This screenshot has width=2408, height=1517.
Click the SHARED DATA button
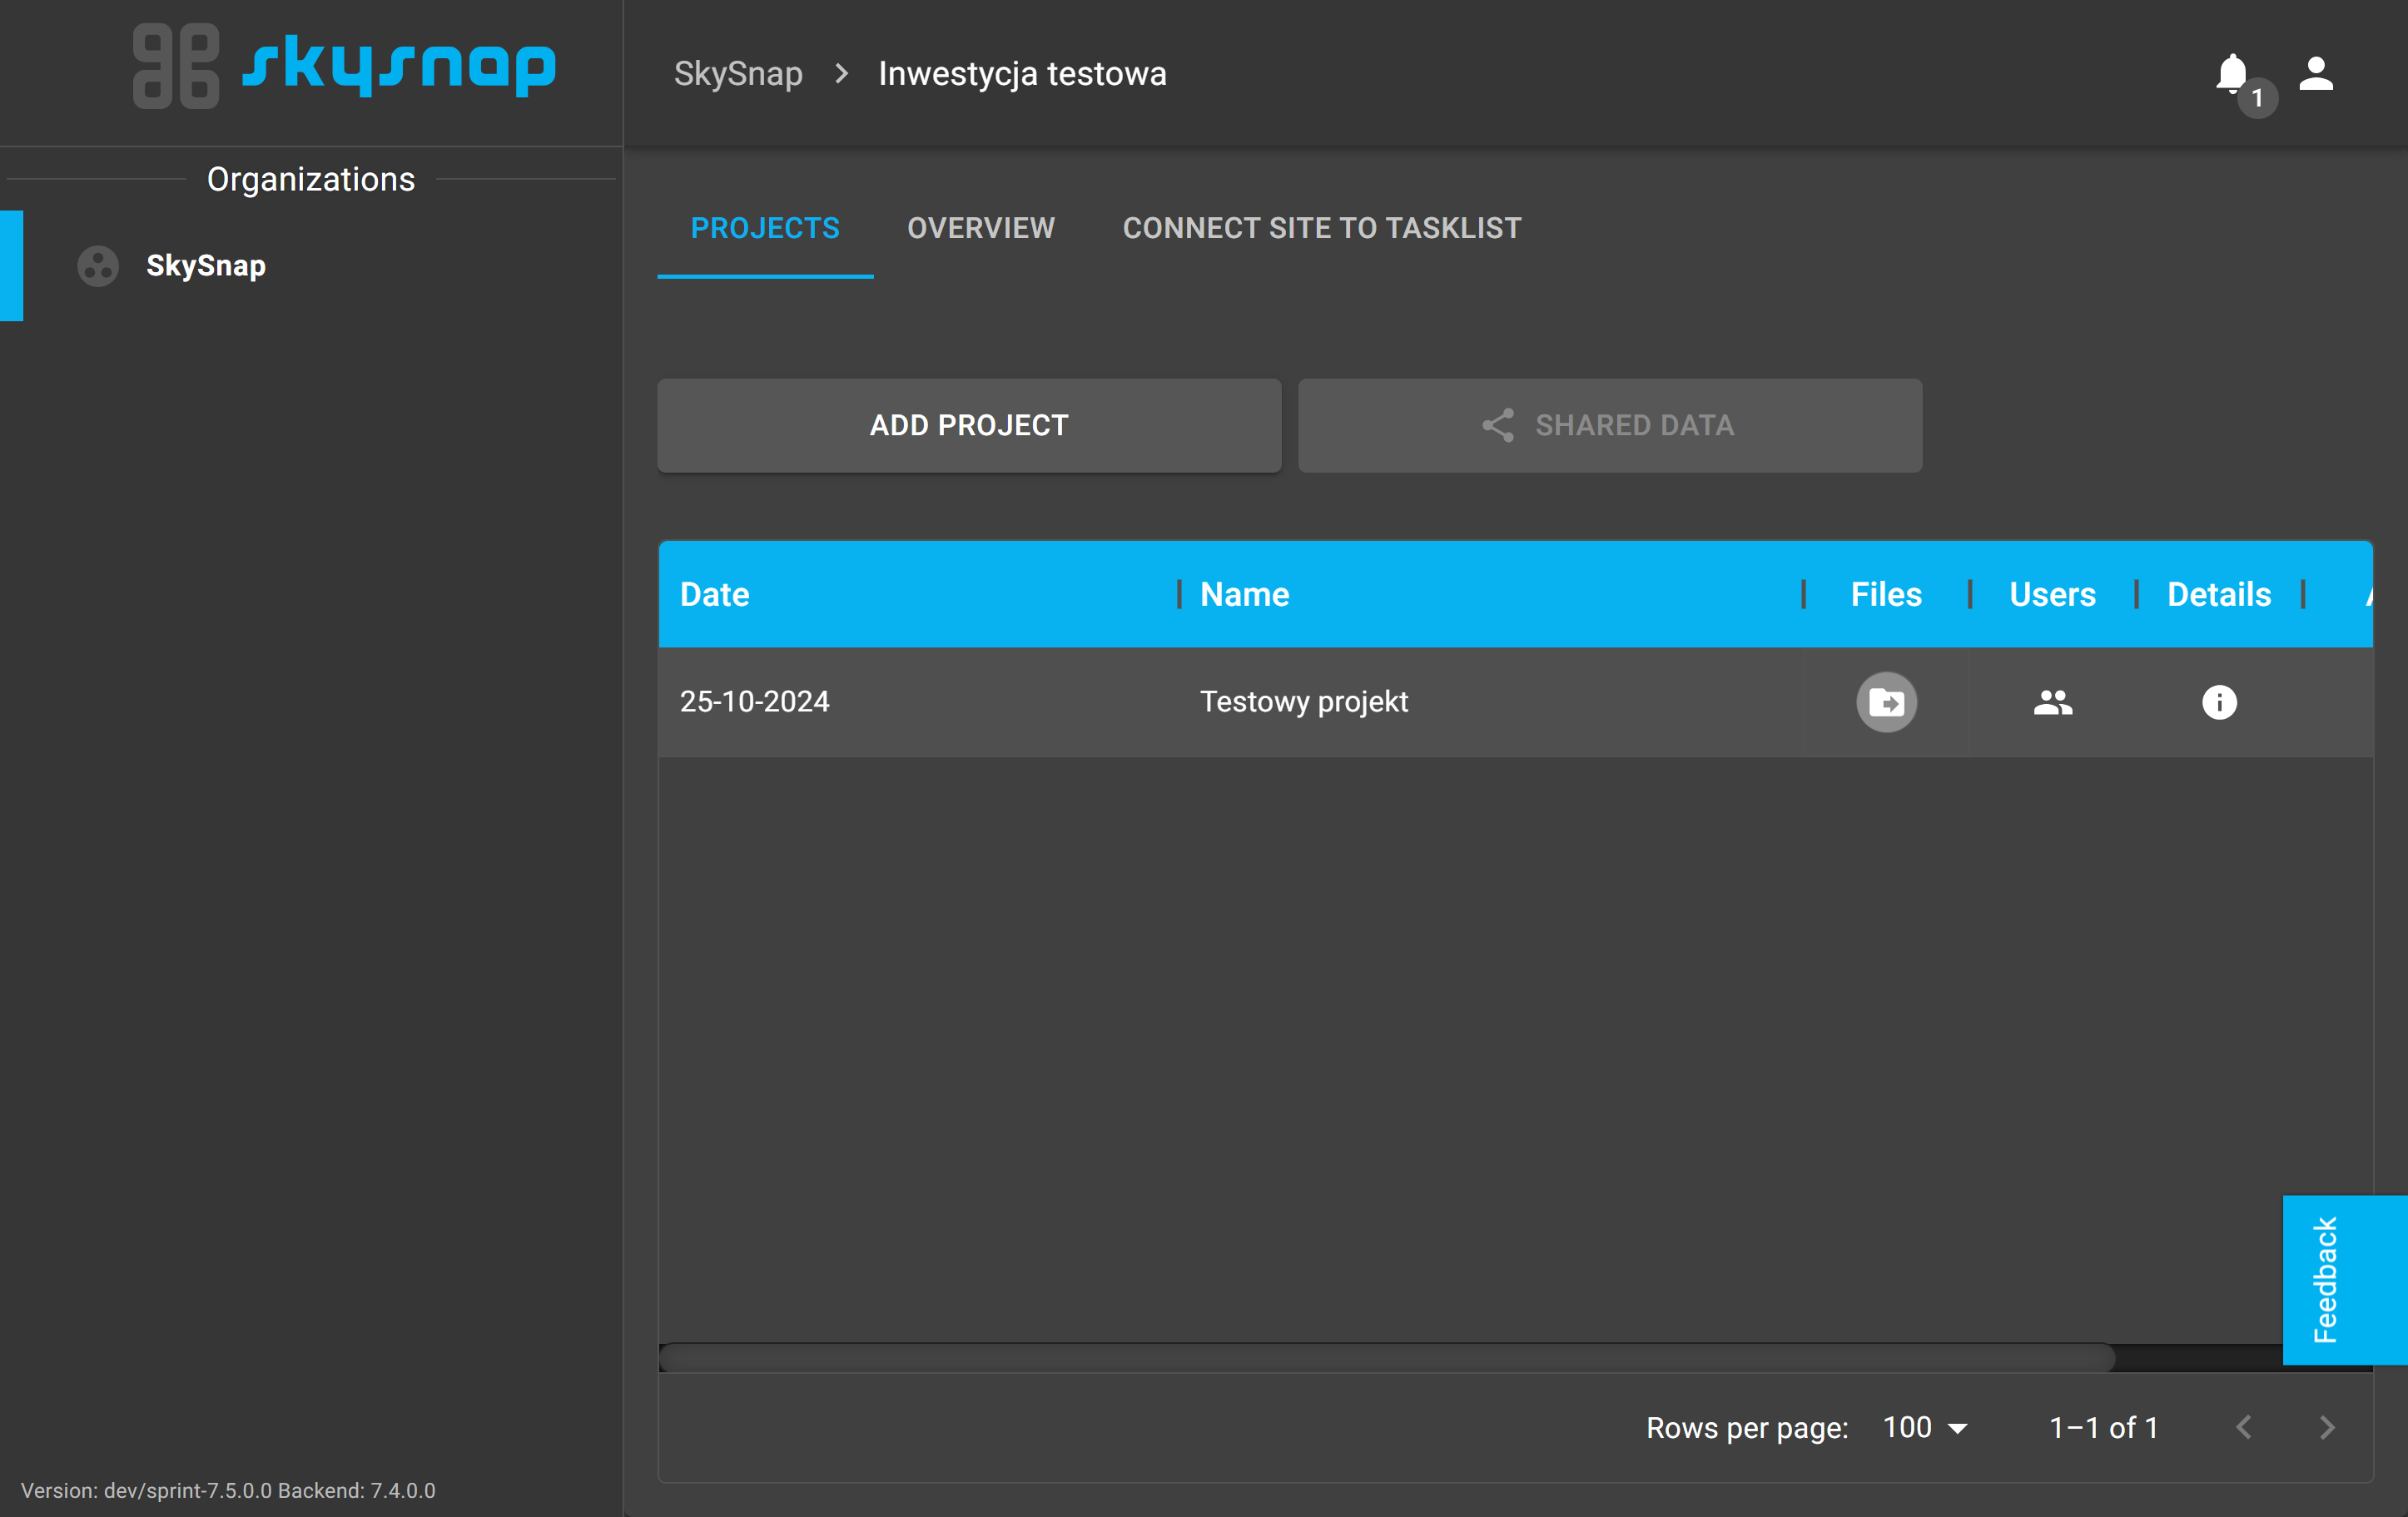click(x=1609, y=425)
